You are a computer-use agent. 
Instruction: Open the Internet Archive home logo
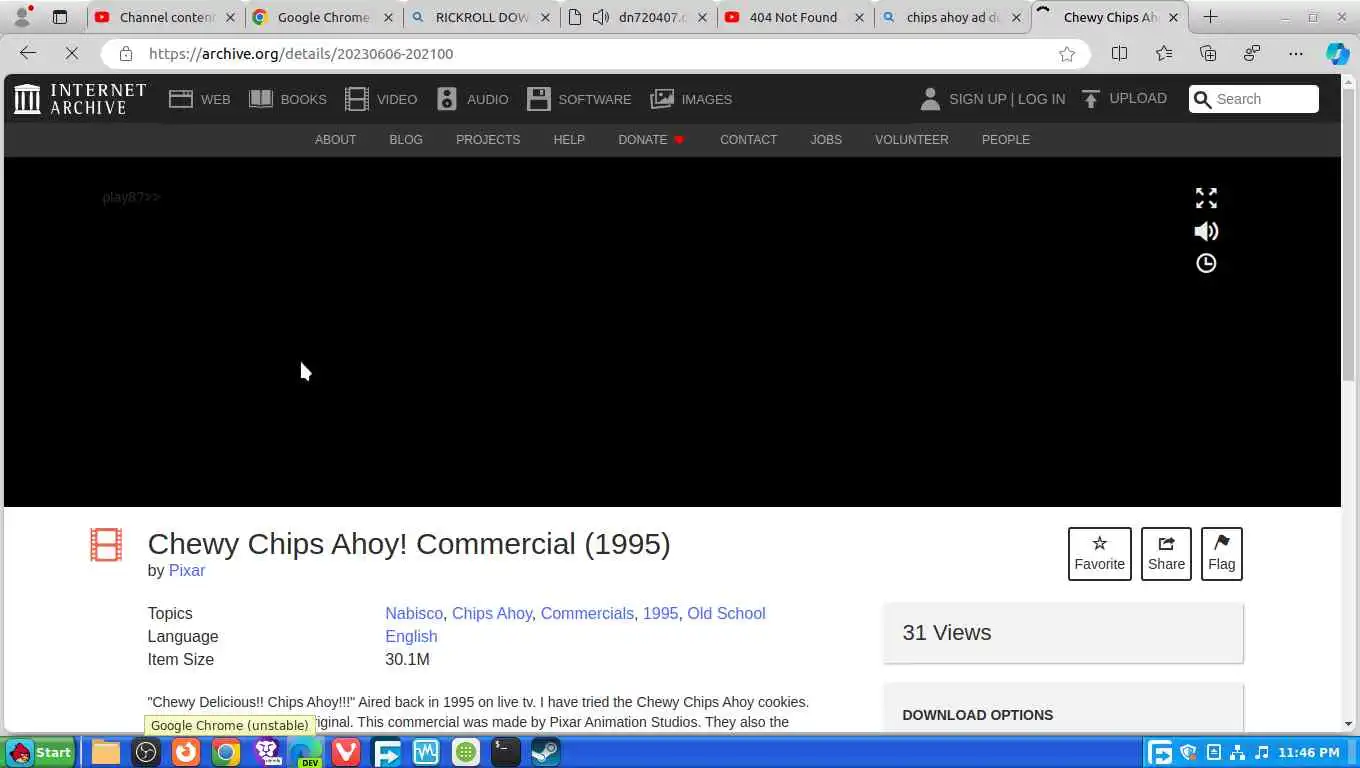(x=80, y=99)
